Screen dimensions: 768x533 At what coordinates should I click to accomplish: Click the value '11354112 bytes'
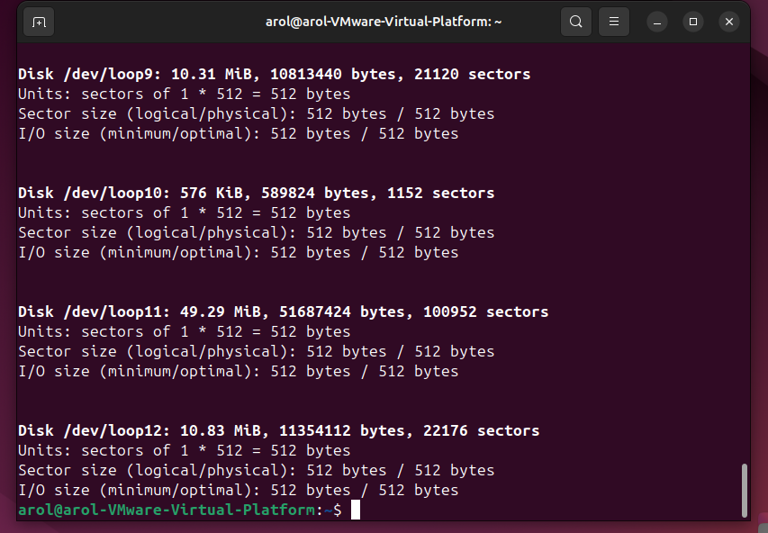[x=342, y=432]
